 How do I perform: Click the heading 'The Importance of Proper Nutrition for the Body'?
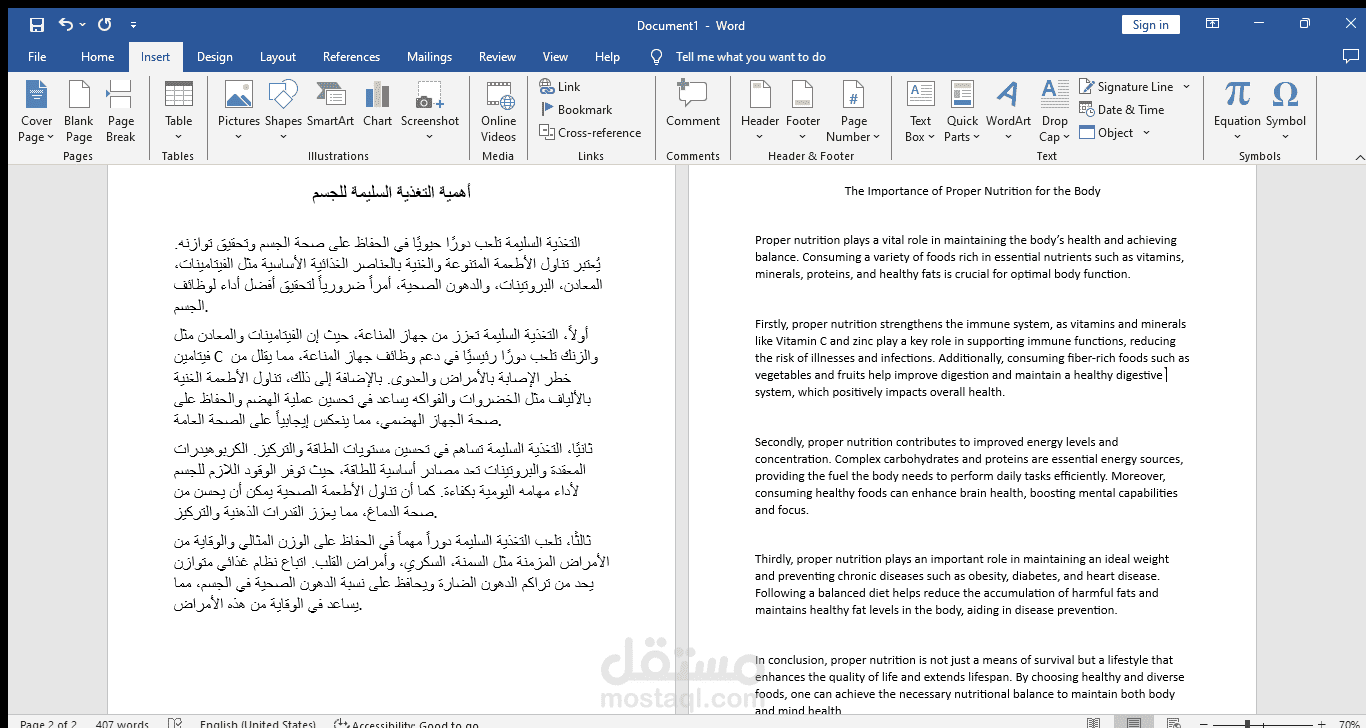[972, 191]
